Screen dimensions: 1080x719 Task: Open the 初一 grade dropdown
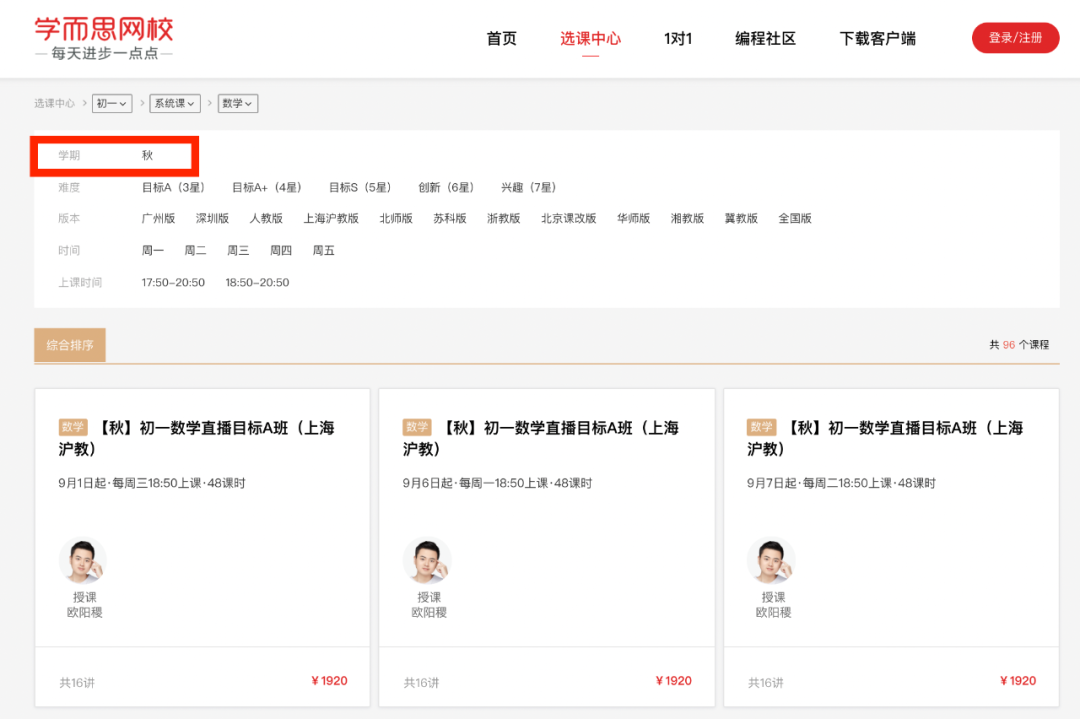(111, 103)
